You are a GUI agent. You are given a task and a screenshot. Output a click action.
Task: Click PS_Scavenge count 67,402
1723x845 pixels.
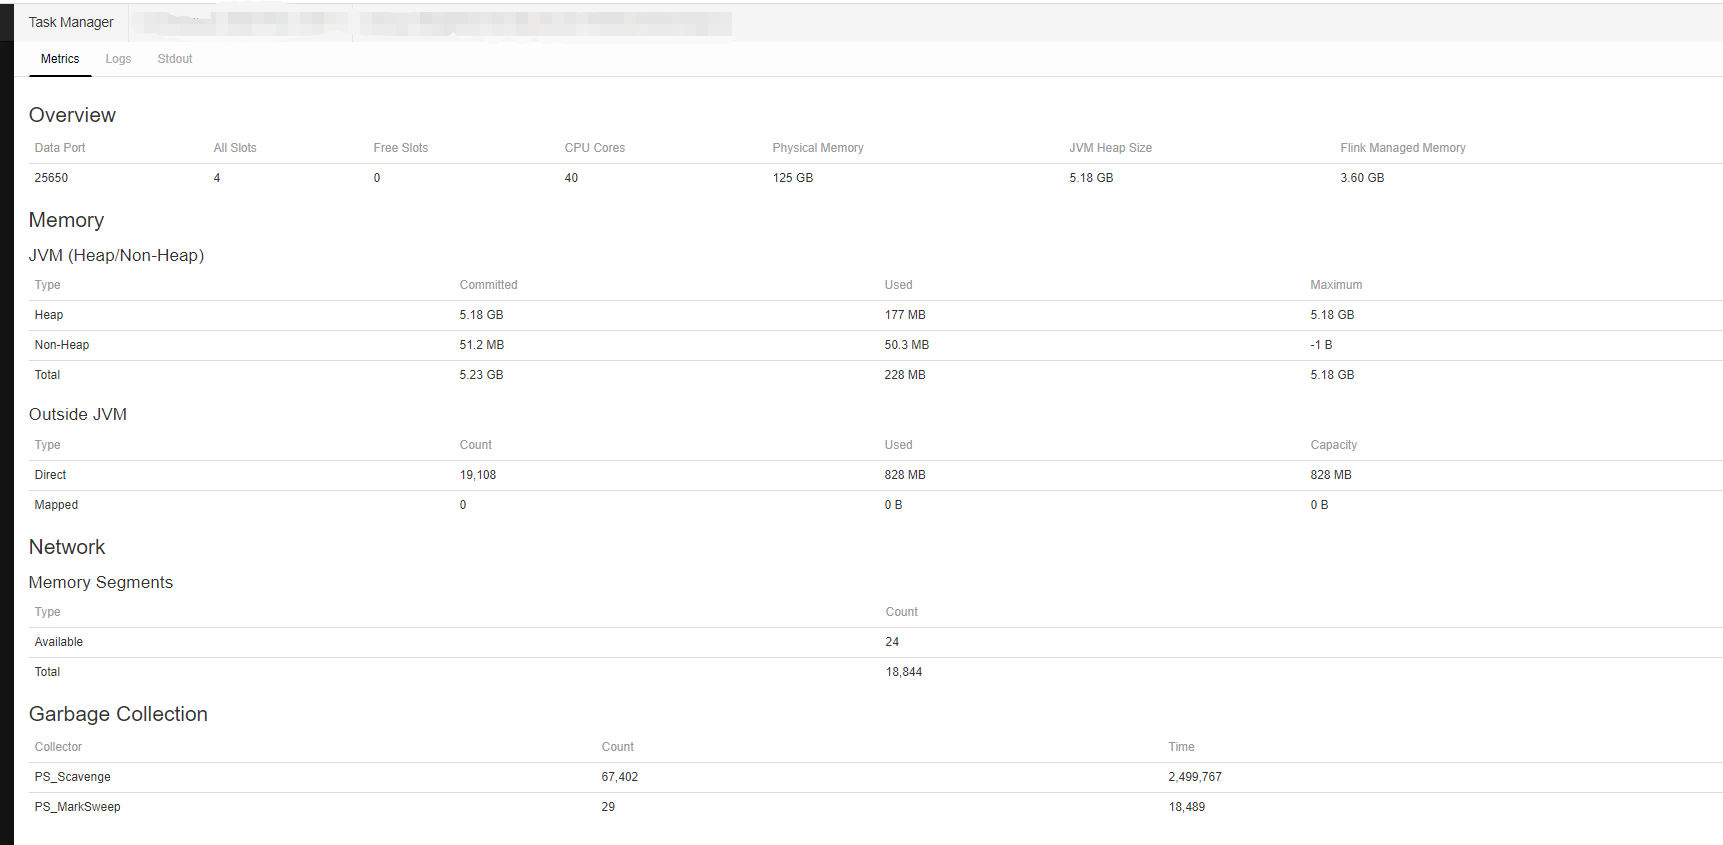coord(620,777)
